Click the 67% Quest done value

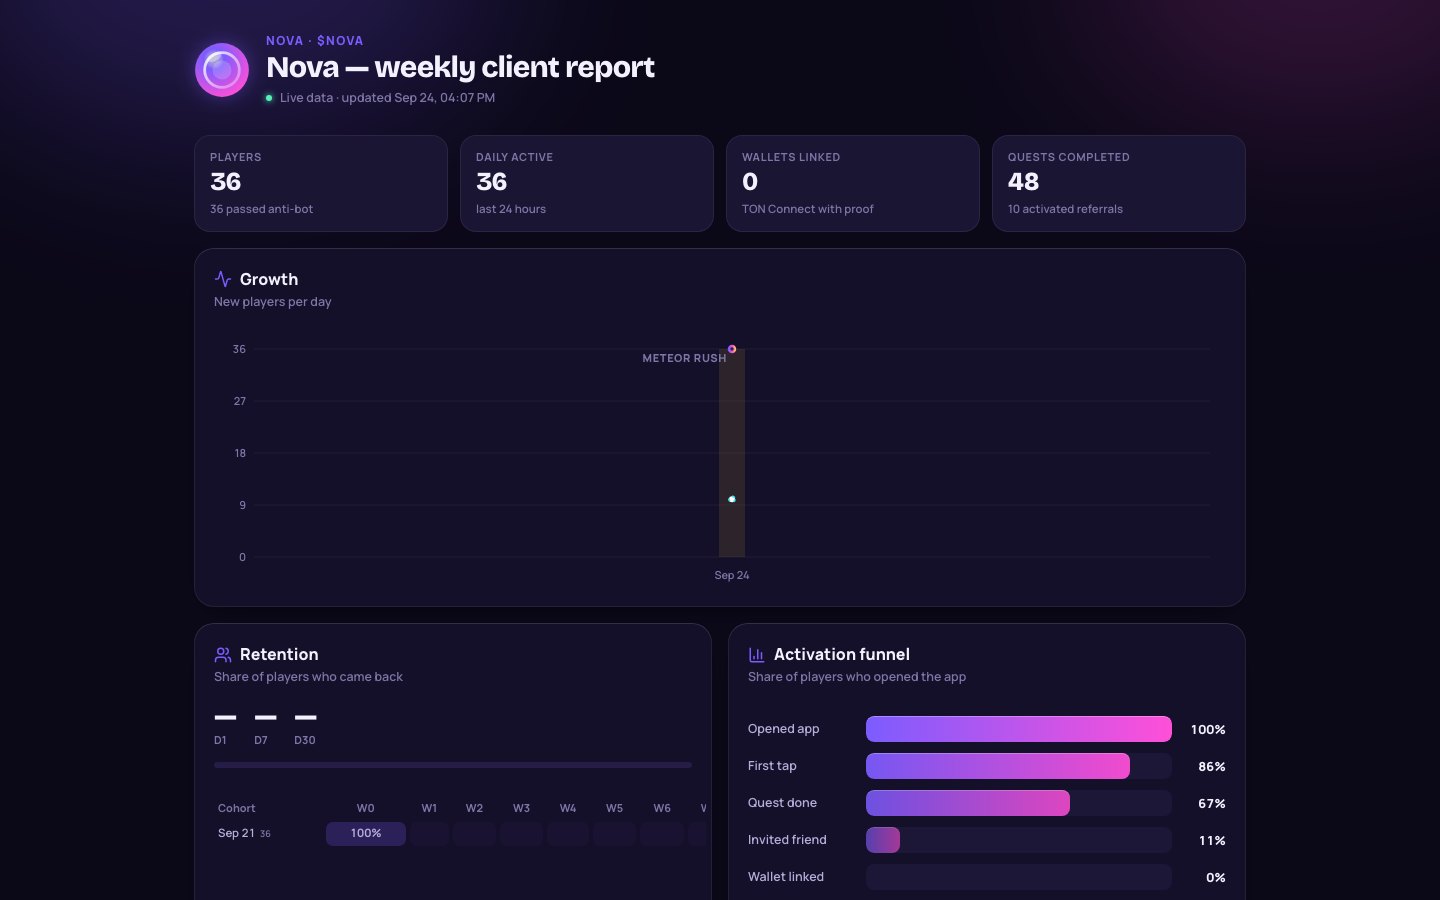point(1212,804)
